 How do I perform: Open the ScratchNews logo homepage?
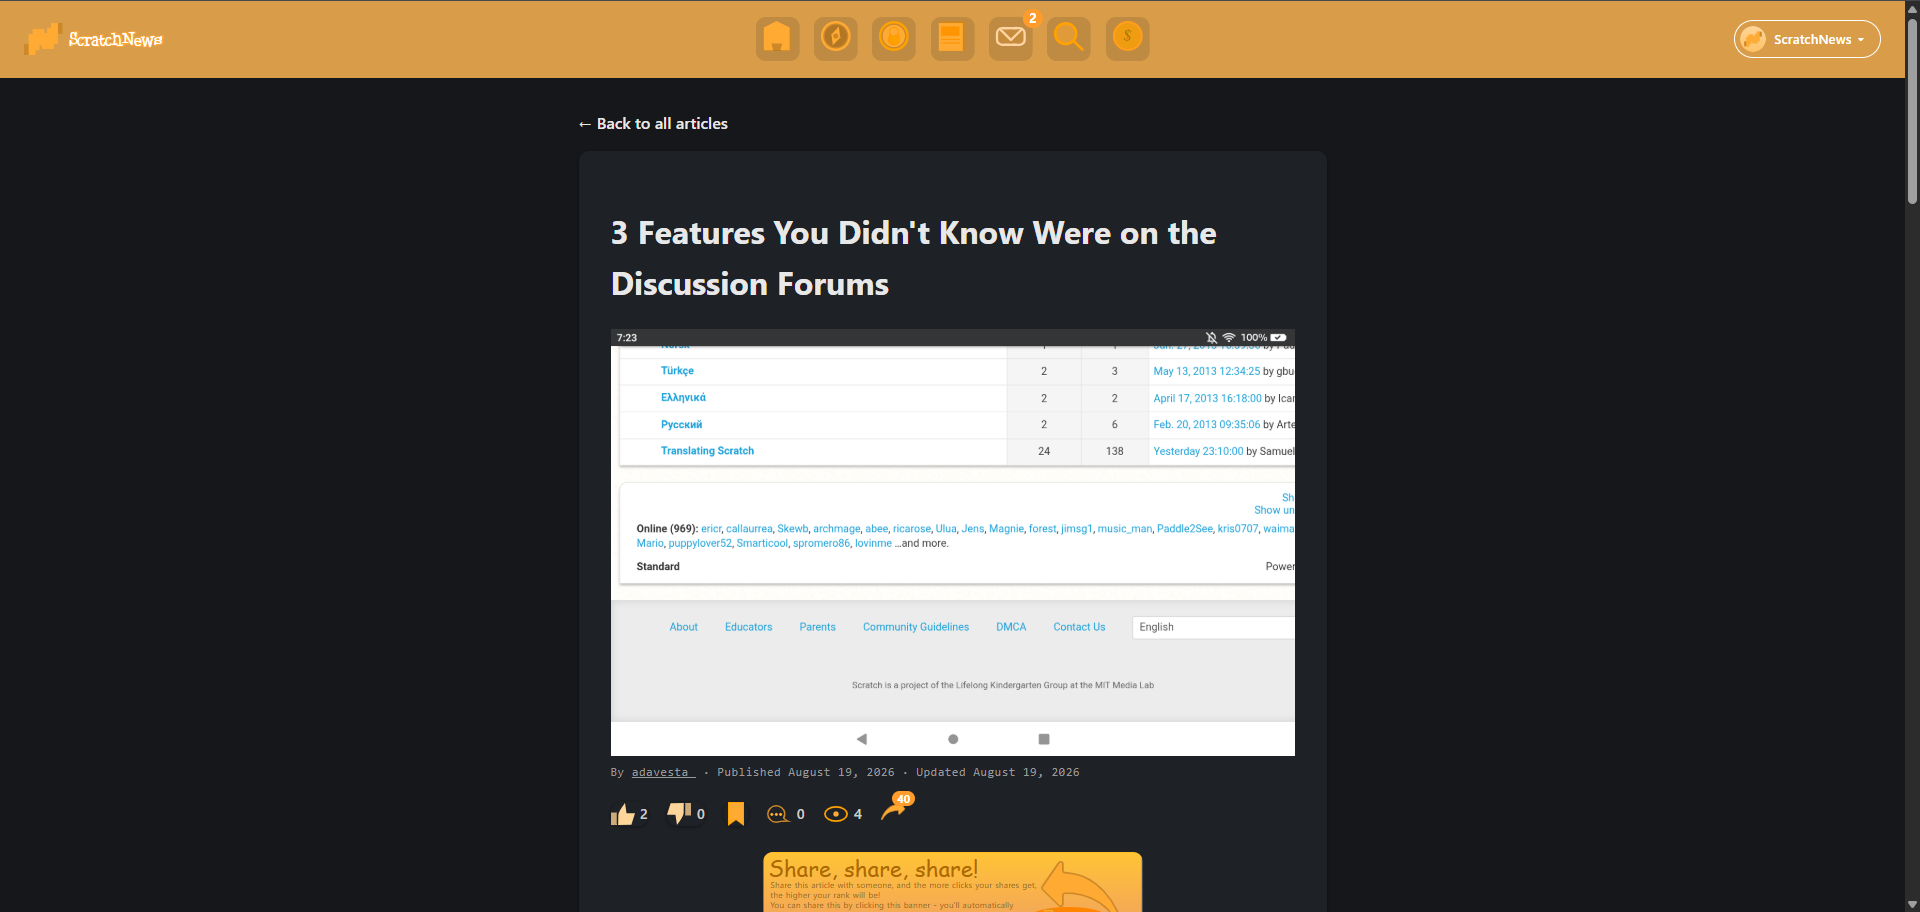94,39
